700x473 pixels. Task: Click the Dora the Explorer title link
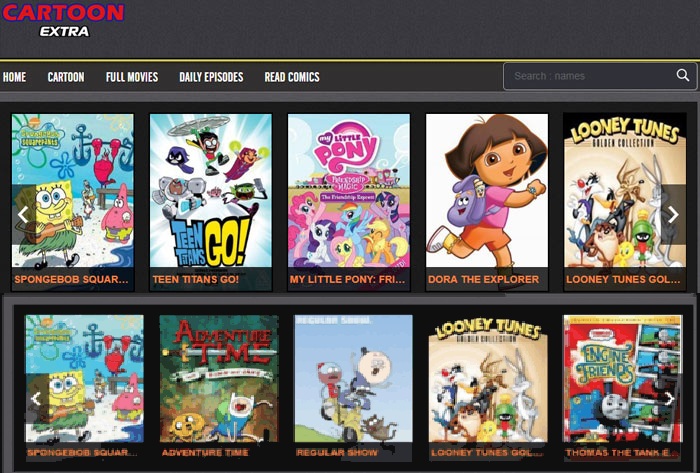point(483,279)
